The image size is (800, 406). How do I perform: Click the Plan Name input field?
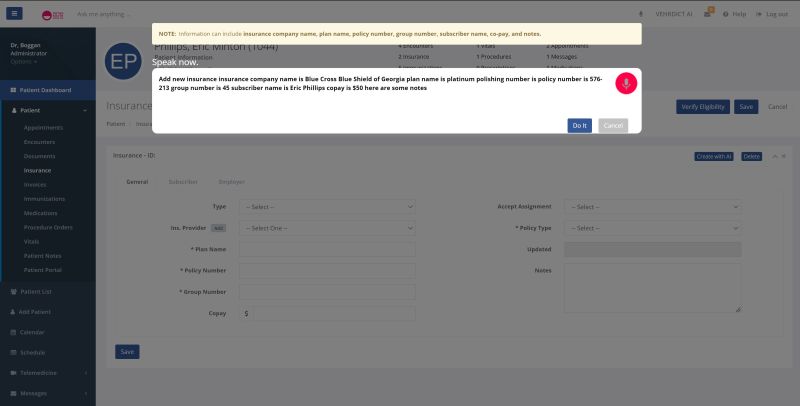[327, 249]
